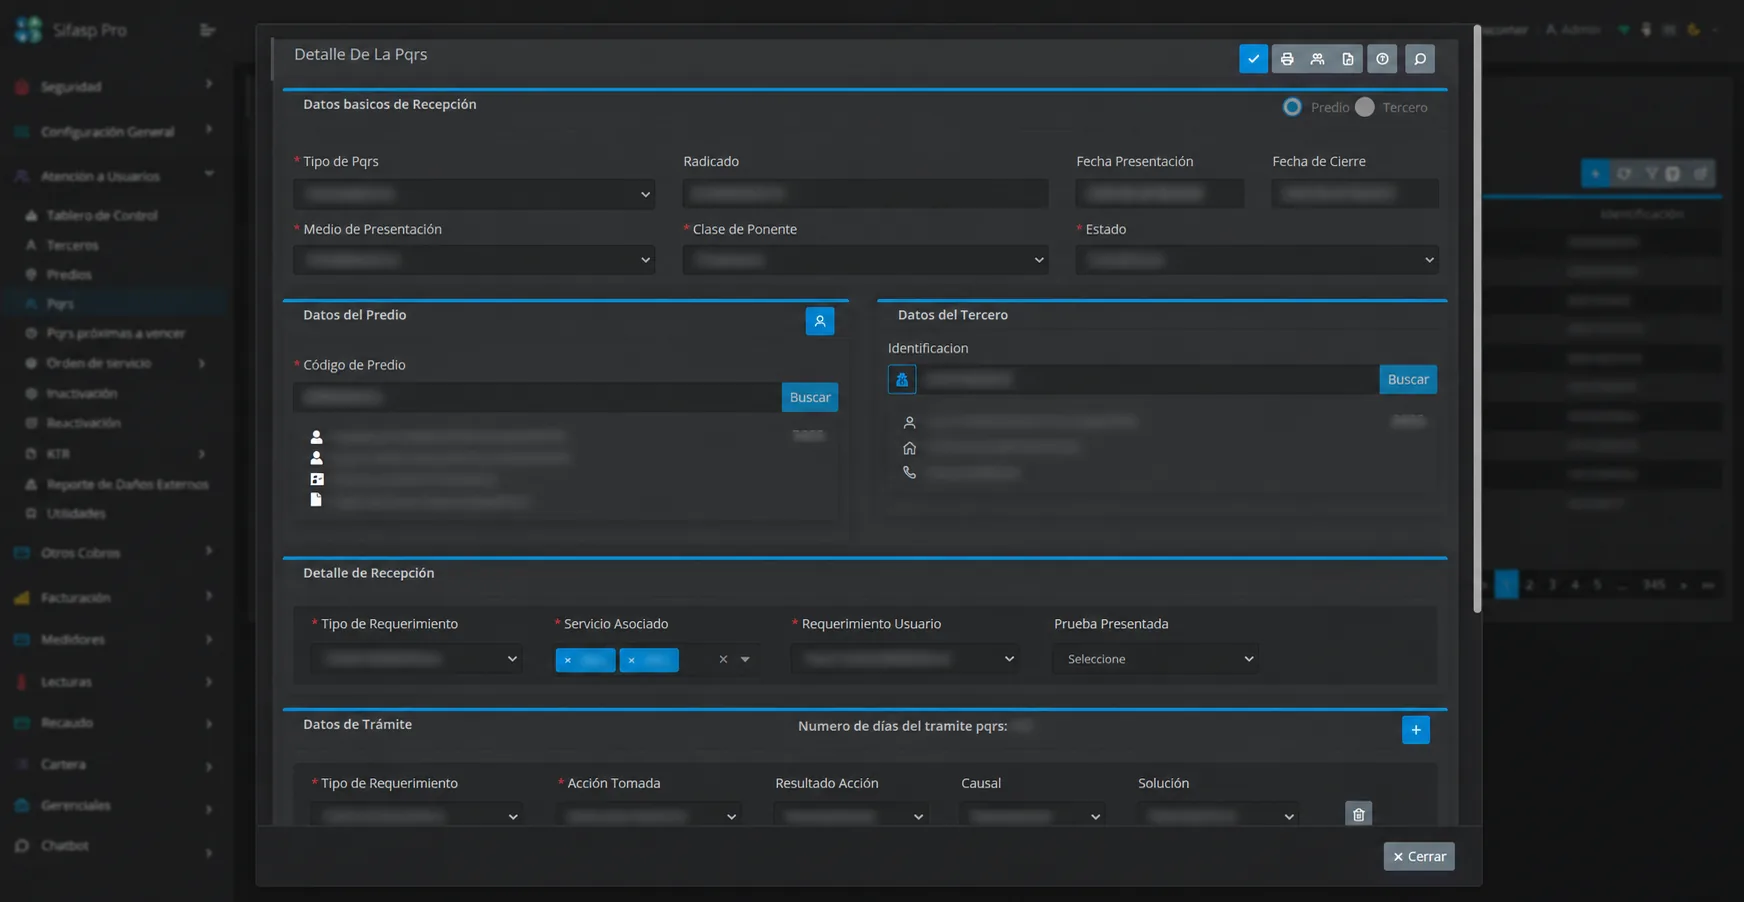
Task: Click the Identificacion input field
Action: click(1148, 379)
